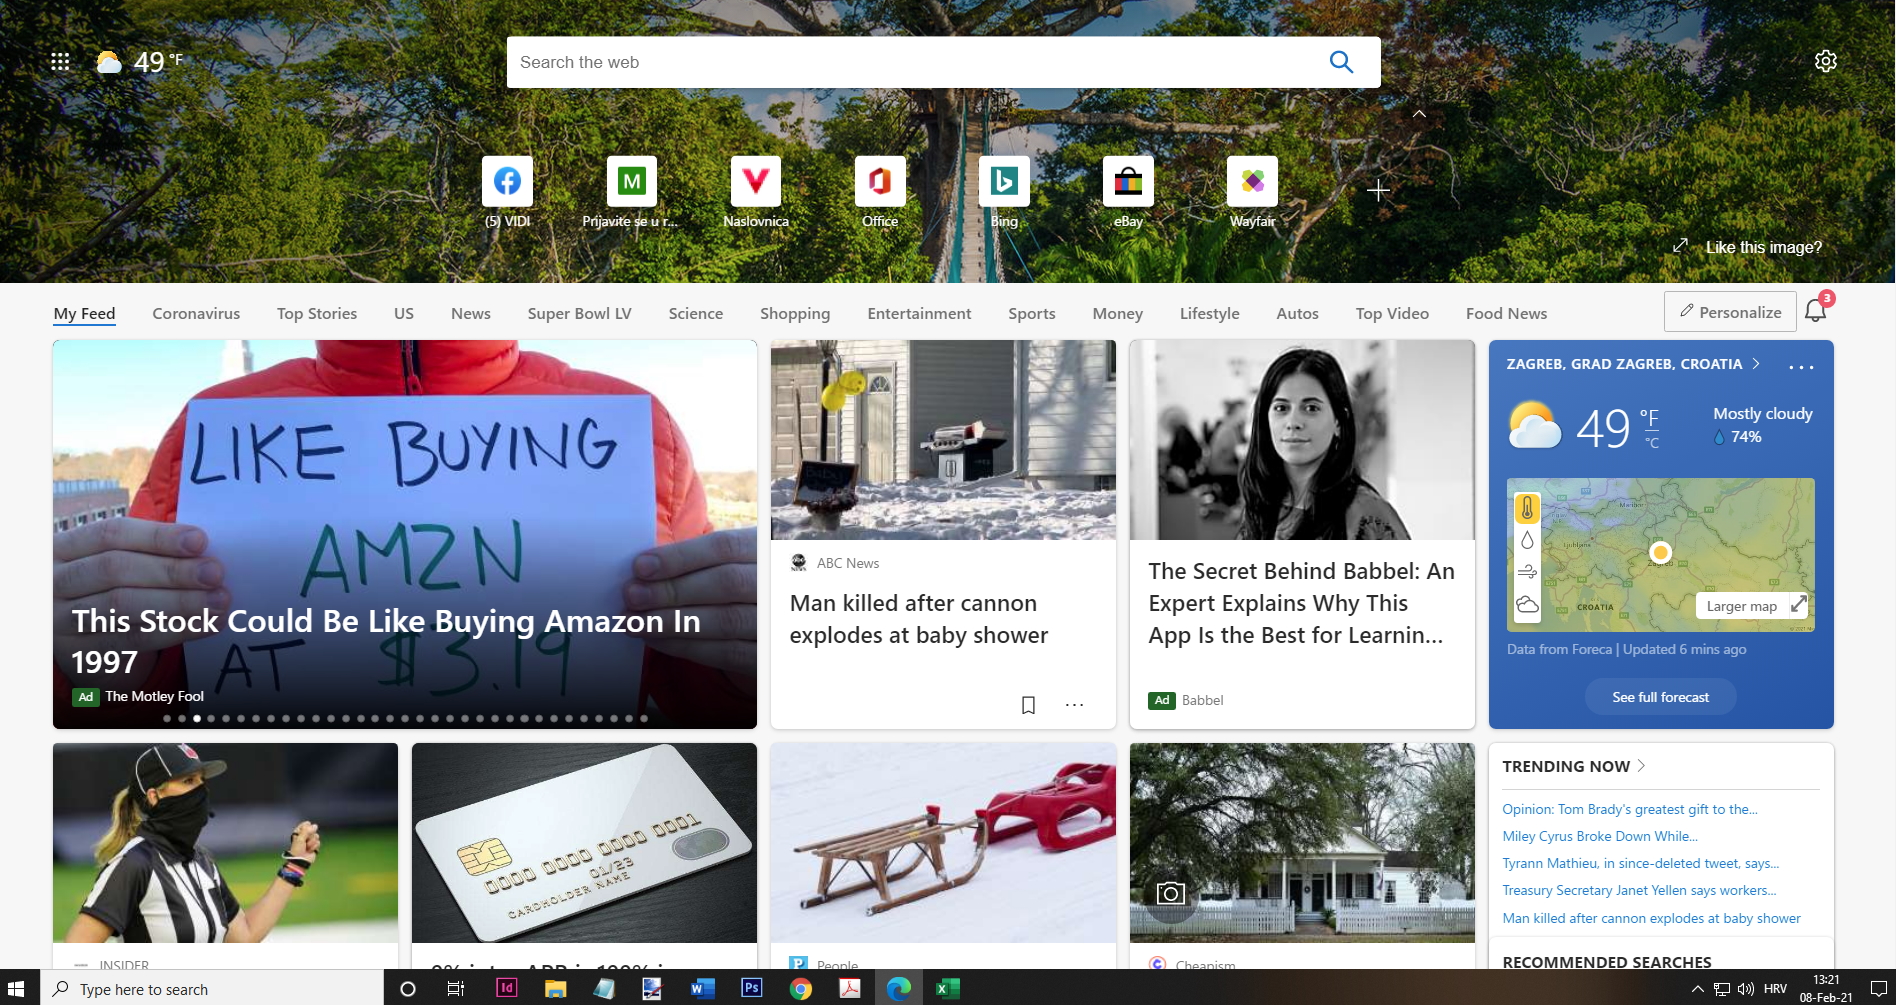The image size is (1896, 1005).
Task: Open Windows Action Center notifications
Action: (1877, 988)
